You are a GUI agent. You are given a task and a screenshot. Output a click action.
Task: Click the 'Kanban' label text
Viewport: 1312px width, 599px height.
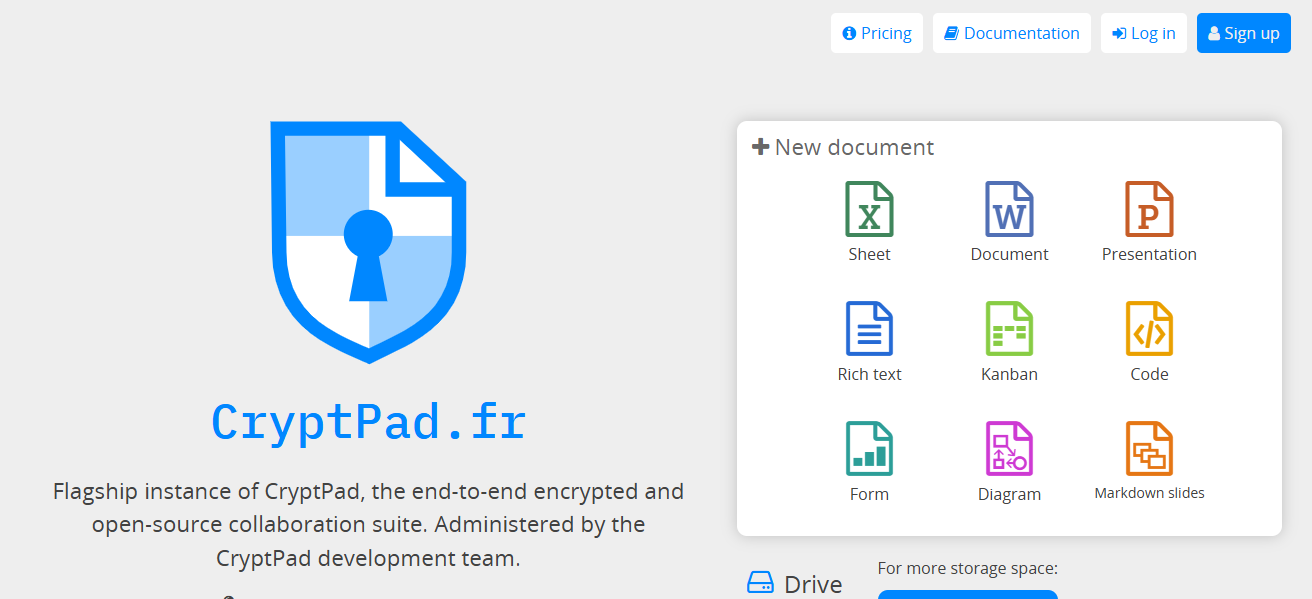[1009, 374]
